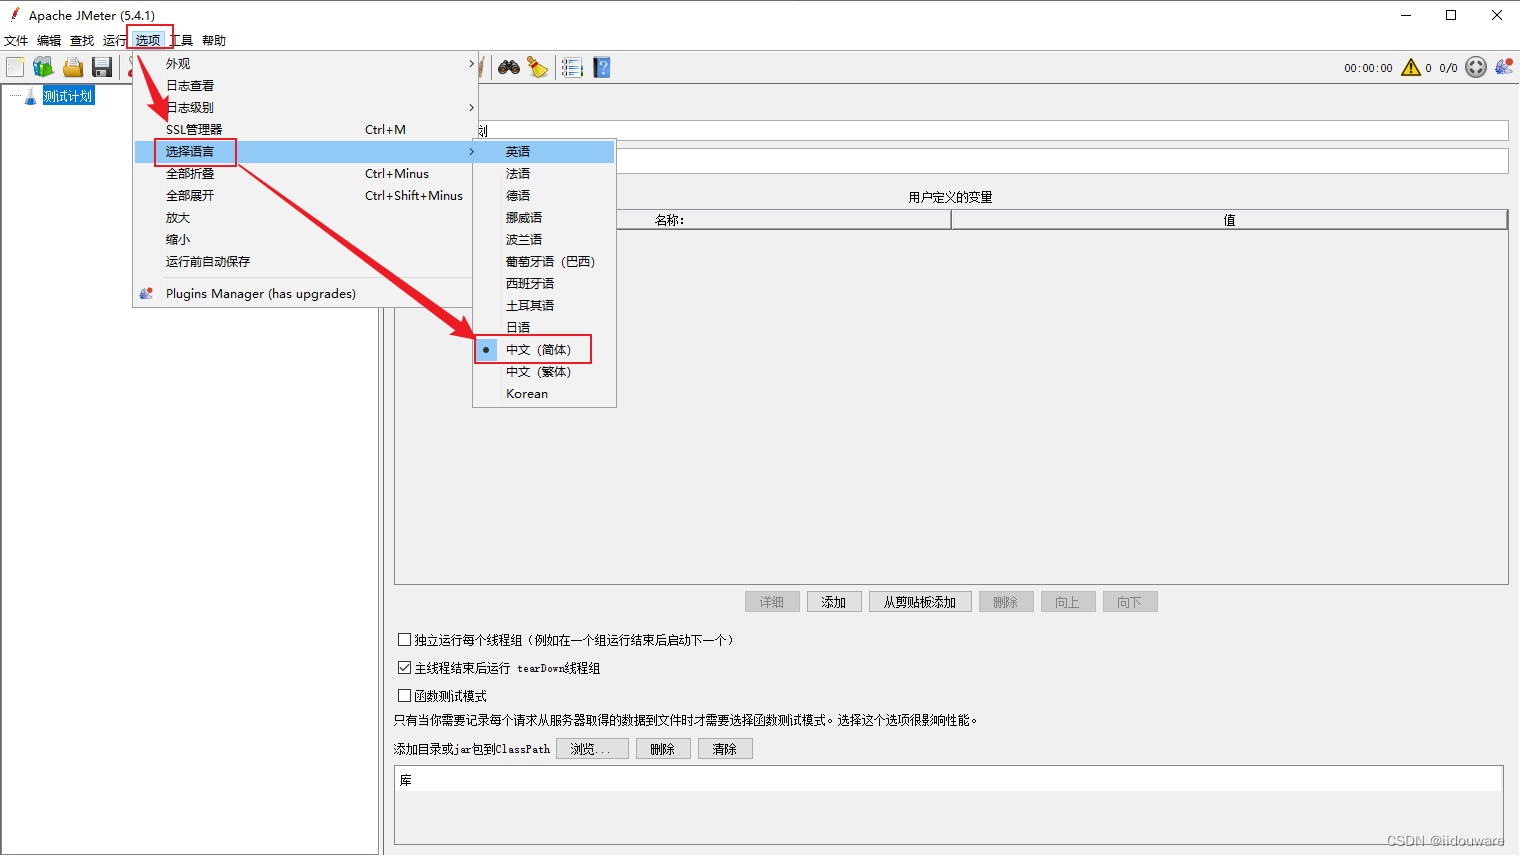Click the 清除 button
The image size is (1520, 856).
pos(725,749)
